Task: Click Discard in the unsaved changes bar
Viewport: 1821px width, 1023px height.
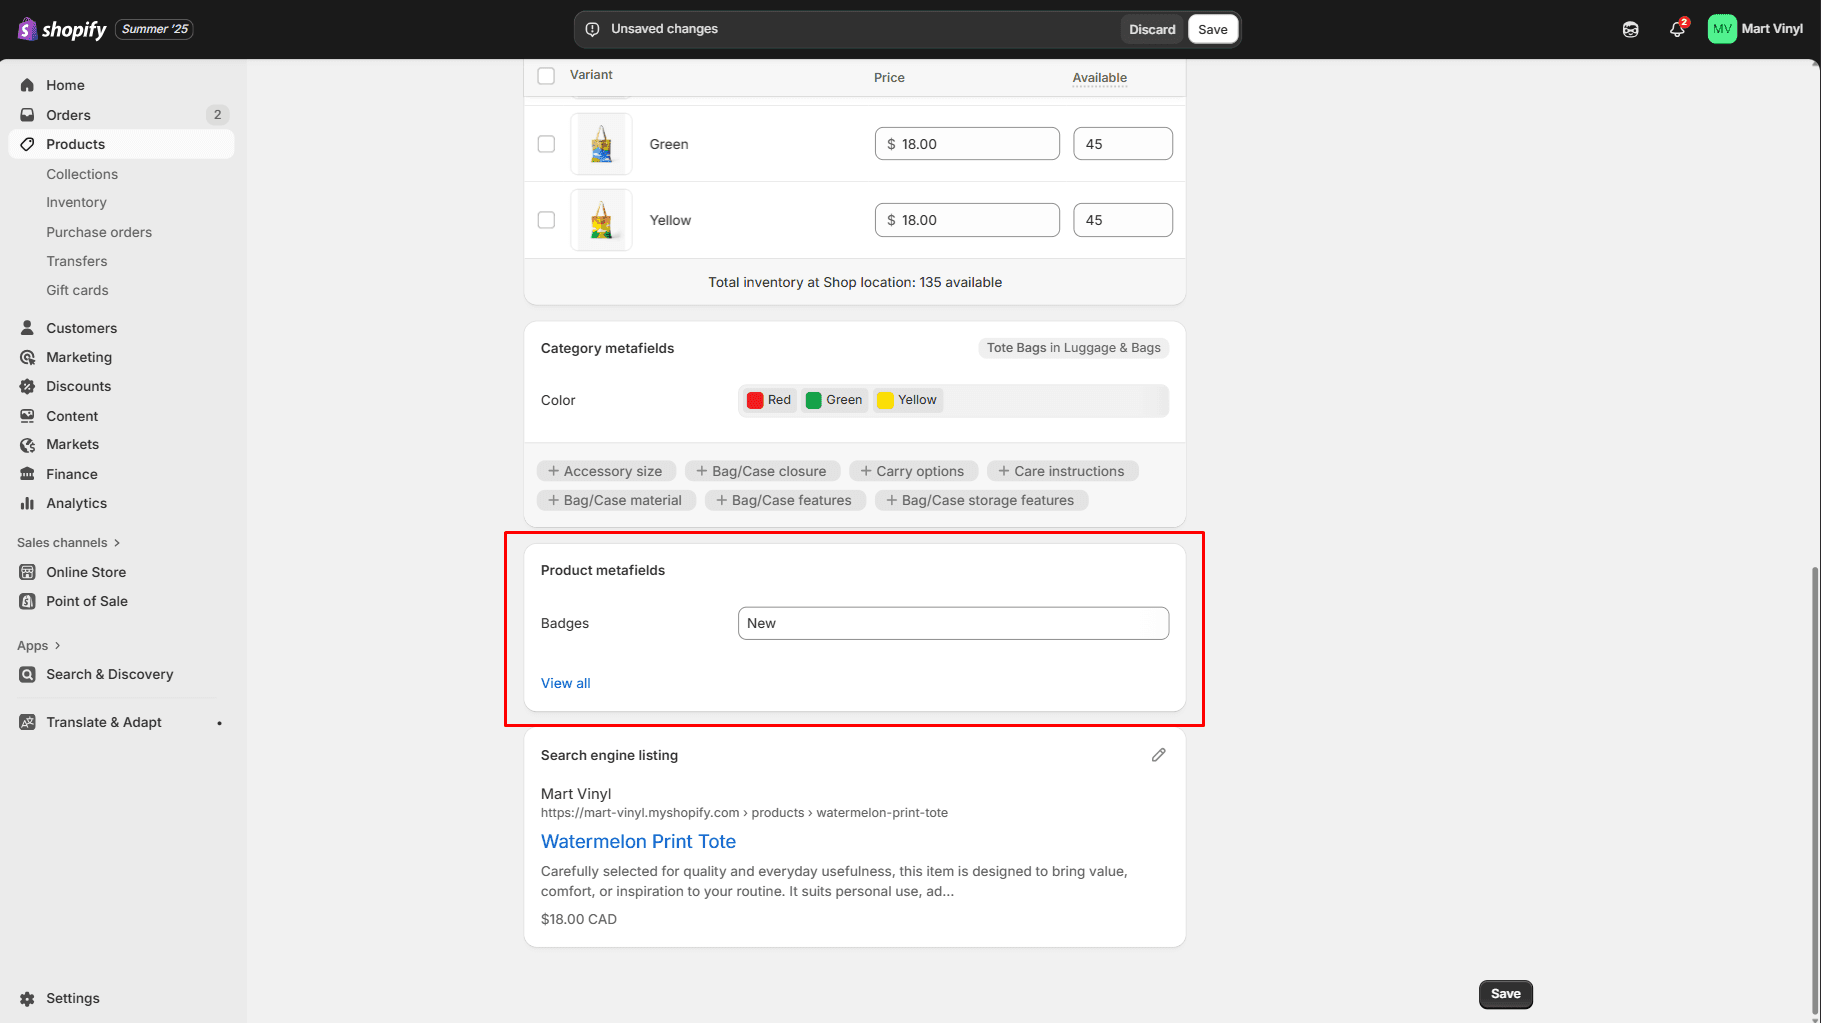Action: tap(1152, 29)
